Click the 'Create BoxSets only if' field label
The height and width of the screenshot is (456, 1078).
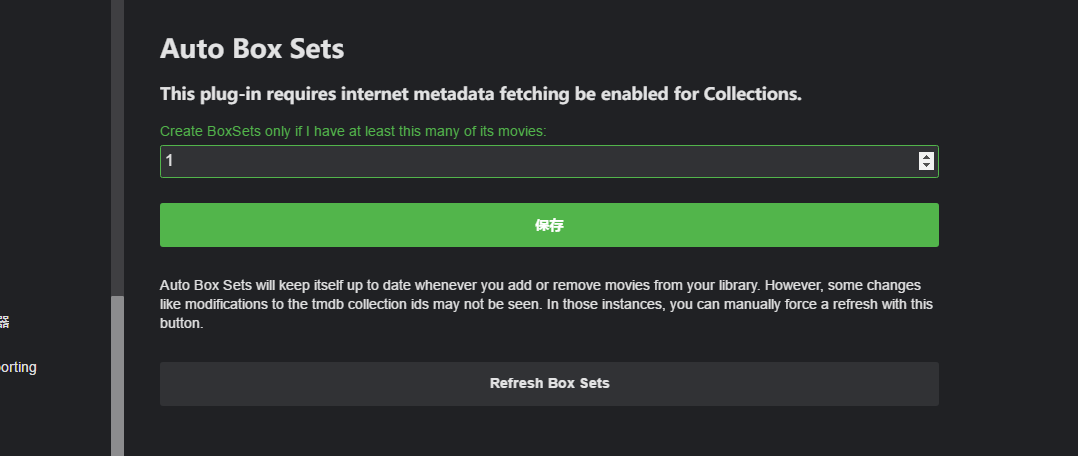pos(353,131)
